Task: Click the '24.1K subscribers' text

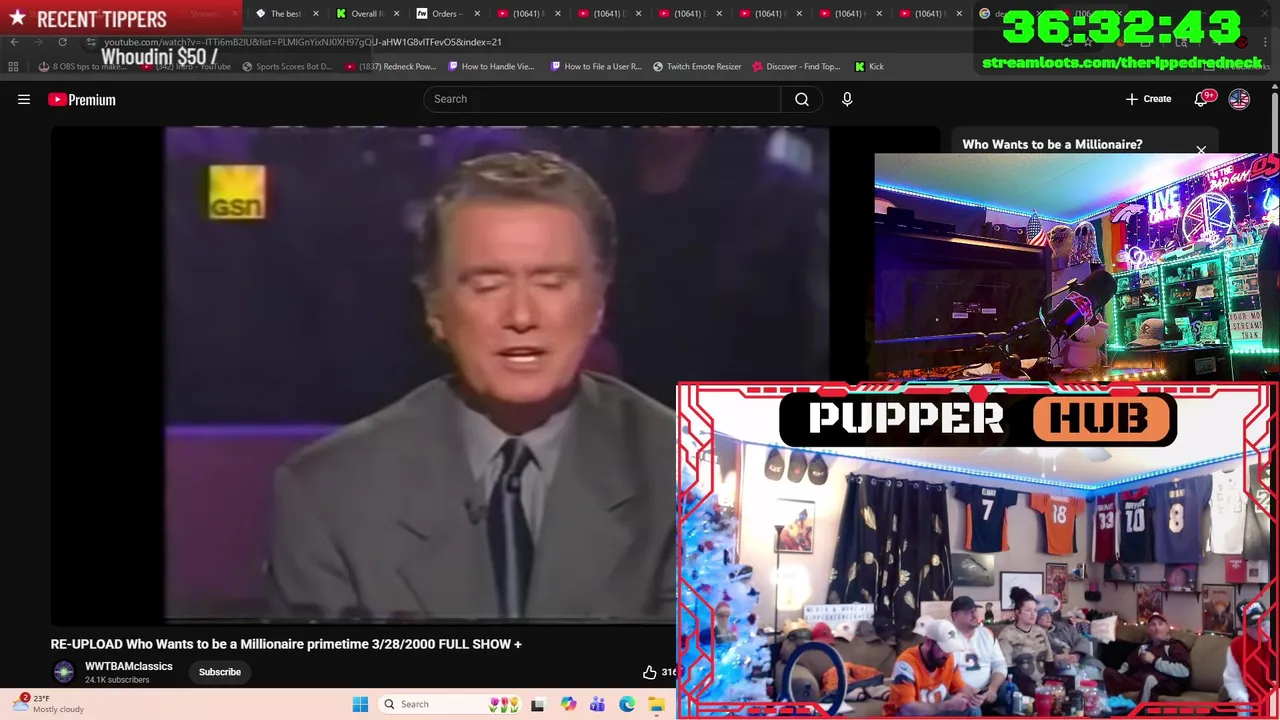Action: [x=117, y=680]
